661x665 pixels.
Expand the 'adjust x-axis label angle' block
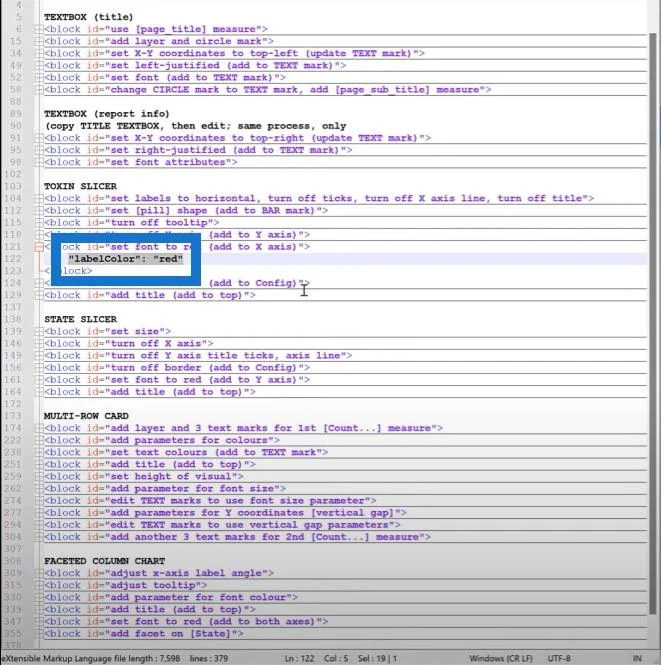click(39, 573)
